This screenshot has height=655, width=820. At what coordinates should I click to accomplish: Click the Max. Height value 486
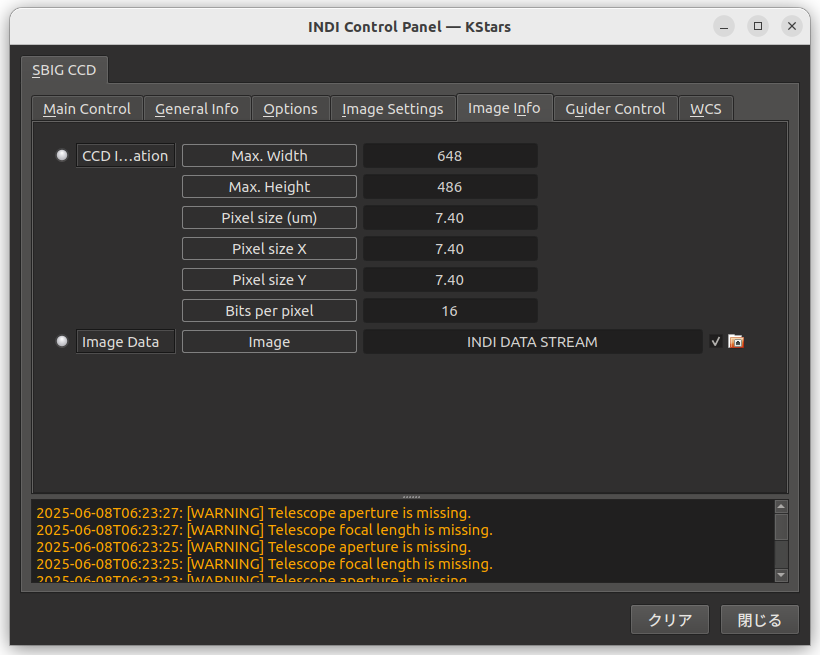tap(450, 187)
